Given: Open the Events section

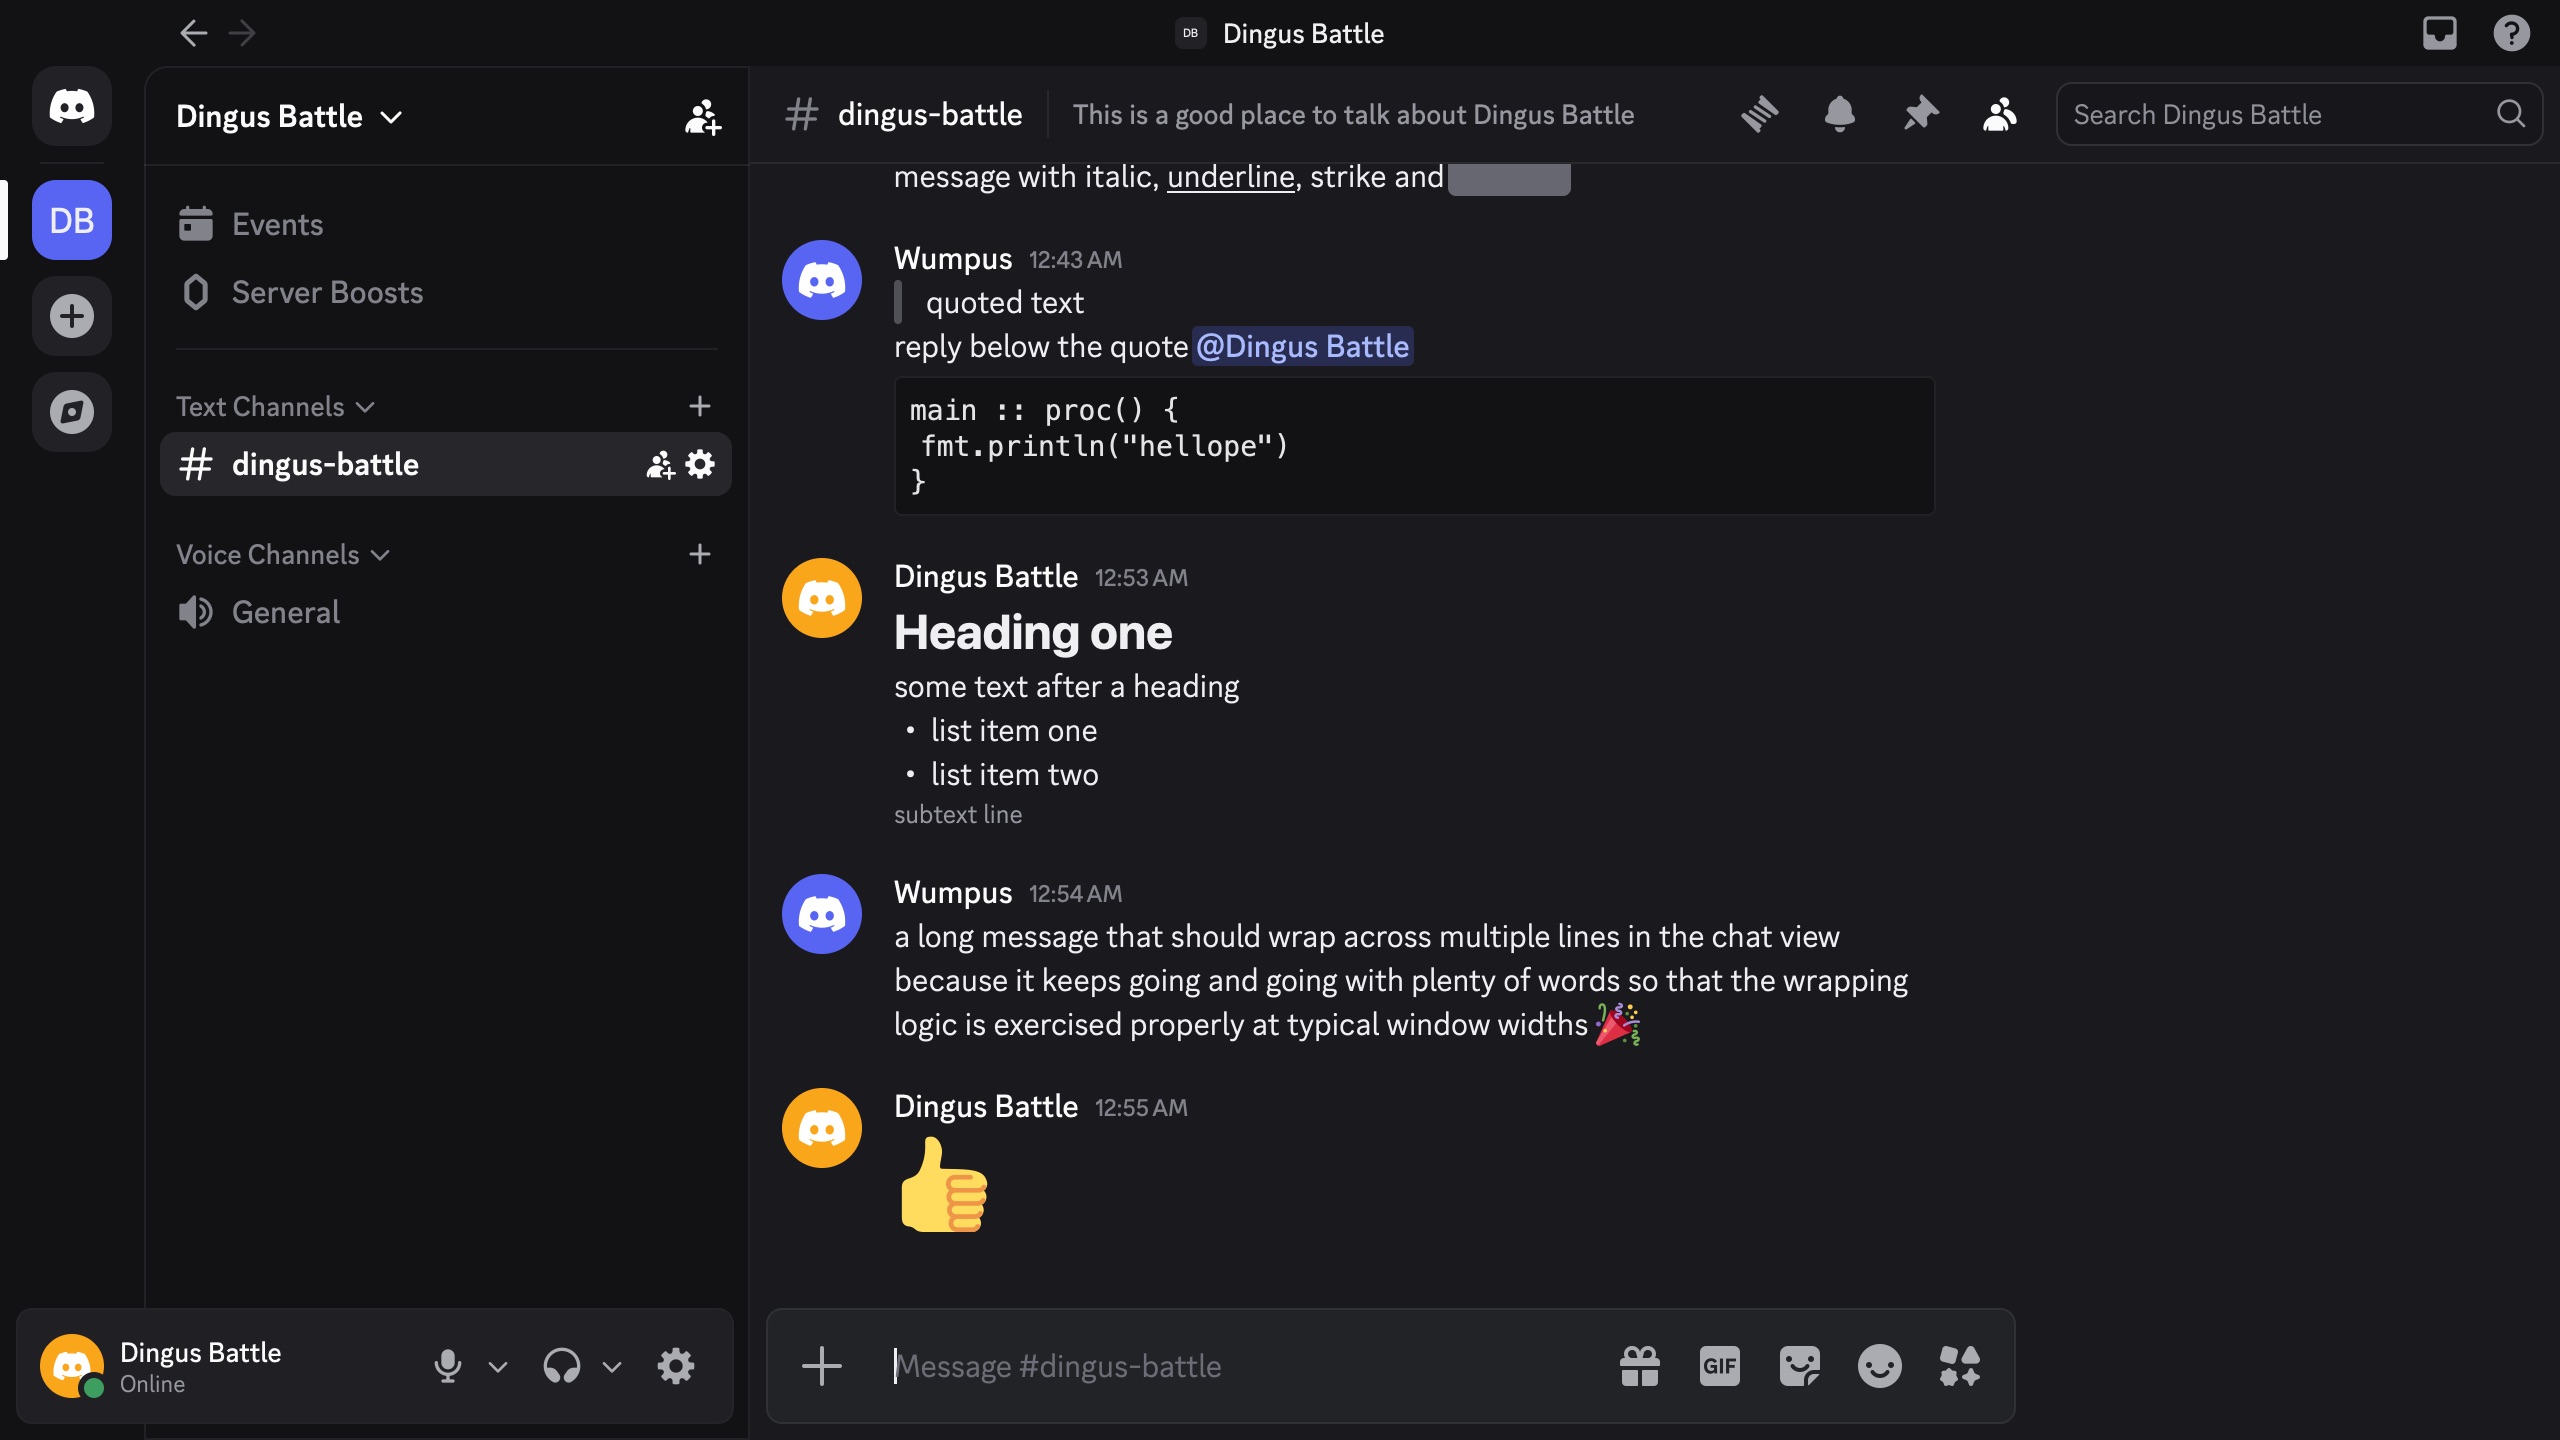Looking at the screenshot, I should point(446,224).
